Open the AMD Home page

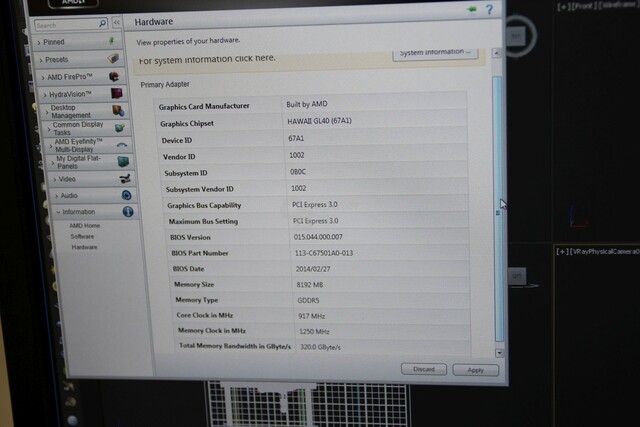point(84,225)
